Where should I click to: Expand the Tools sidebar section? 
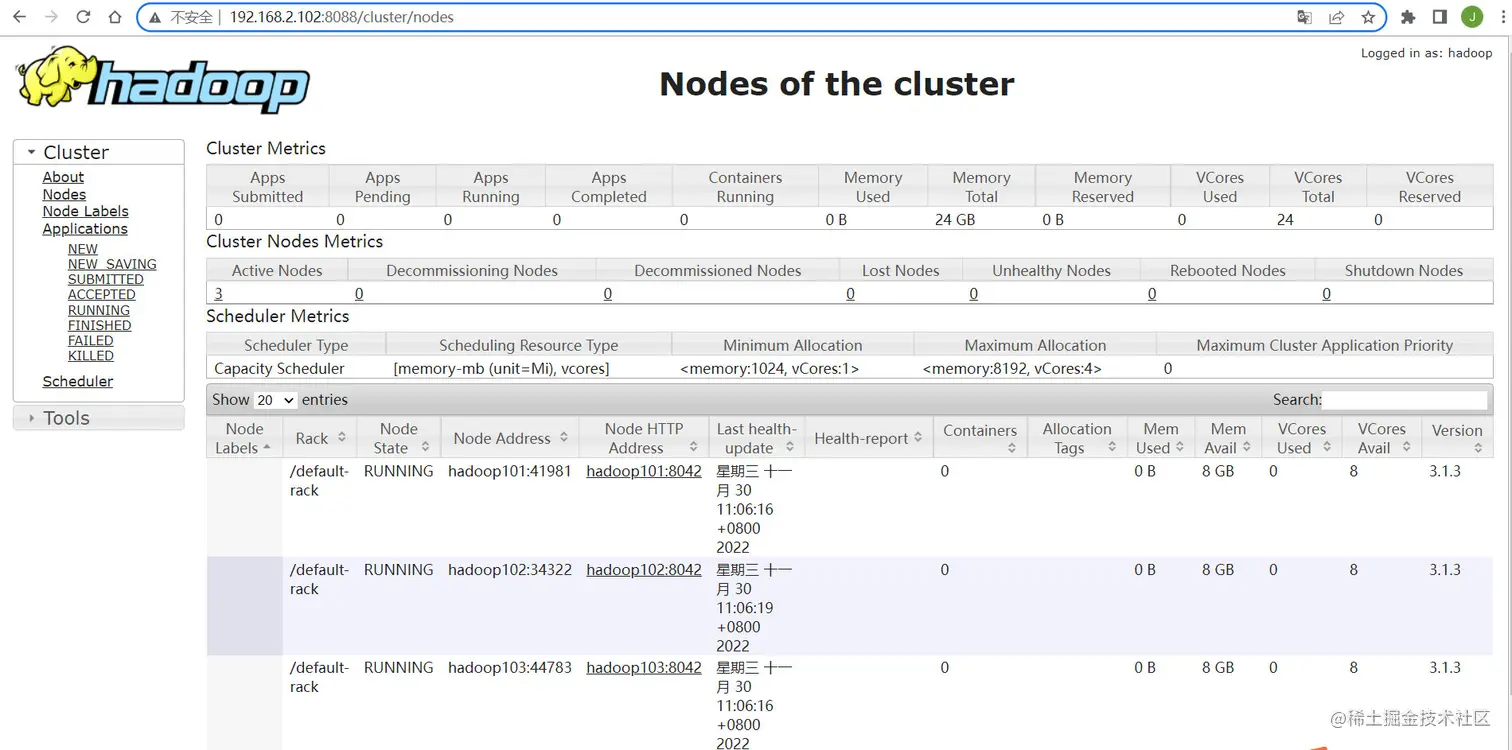(99, 418)
